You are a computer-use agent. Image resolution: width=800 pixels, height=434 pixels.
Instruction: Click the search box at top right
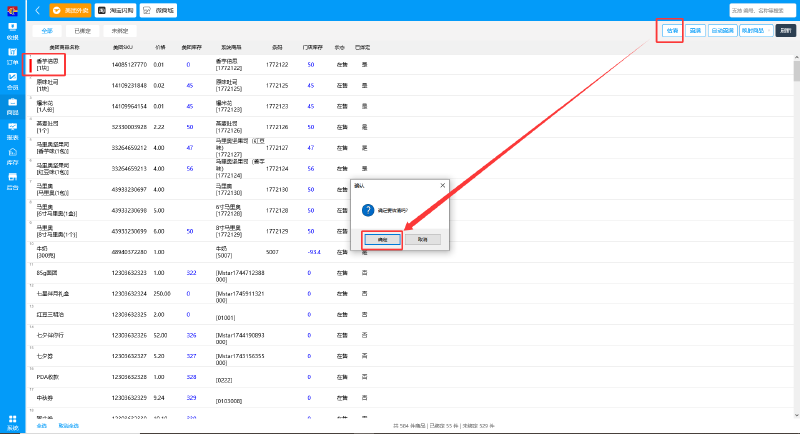762,10
